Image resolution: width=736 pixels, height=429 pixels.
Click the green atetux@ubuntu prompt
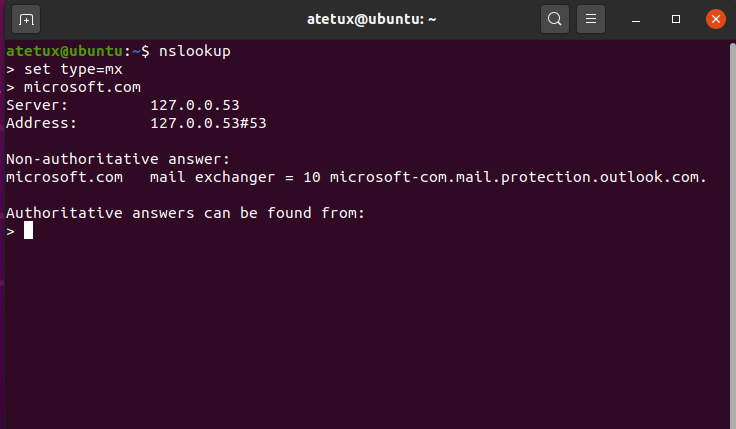click(x=65, y=51)
